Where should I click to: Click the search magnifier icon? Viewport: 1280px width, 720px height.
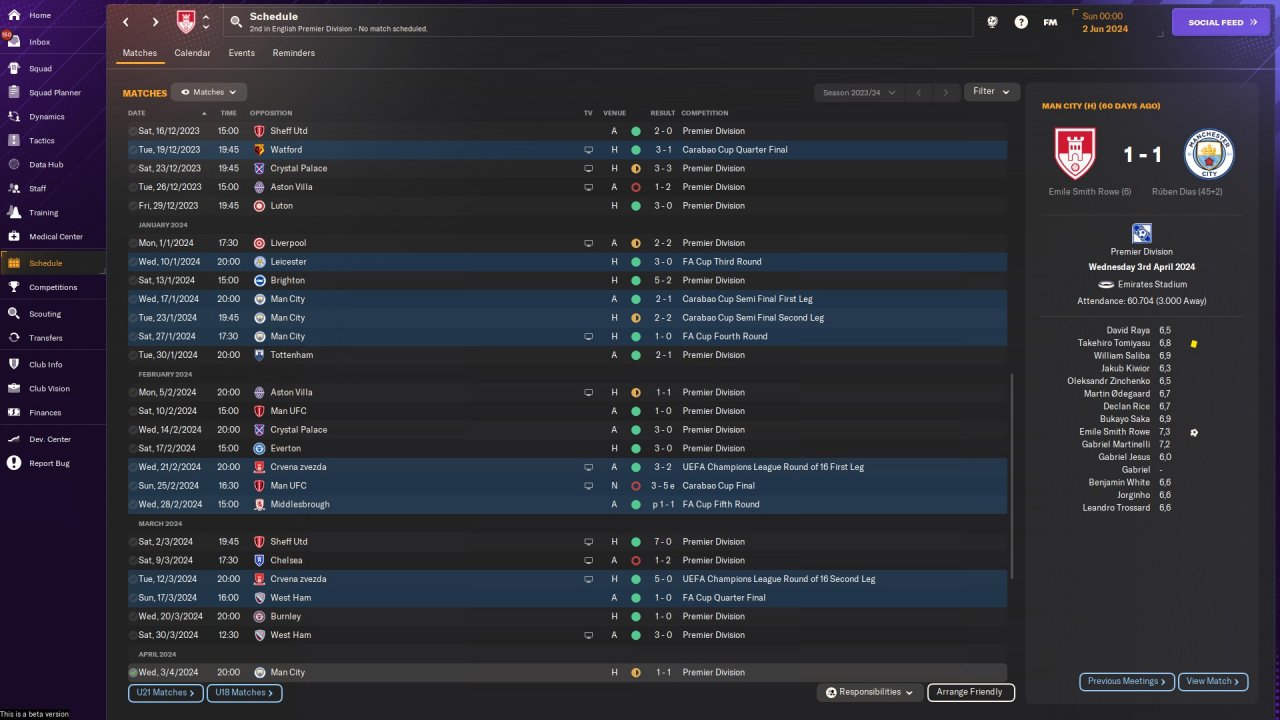[236, 22]
